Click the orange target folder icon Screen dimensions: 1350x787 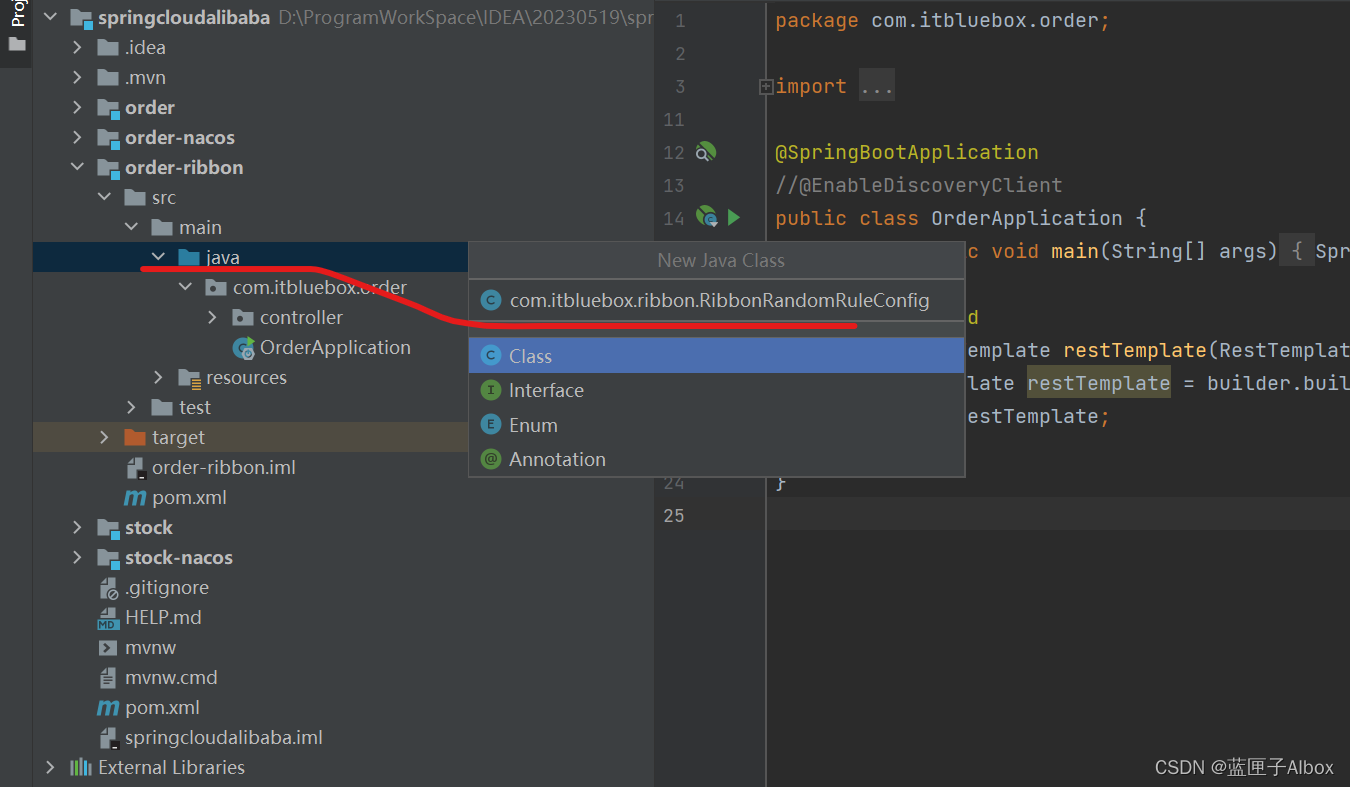tap(135, 438)
